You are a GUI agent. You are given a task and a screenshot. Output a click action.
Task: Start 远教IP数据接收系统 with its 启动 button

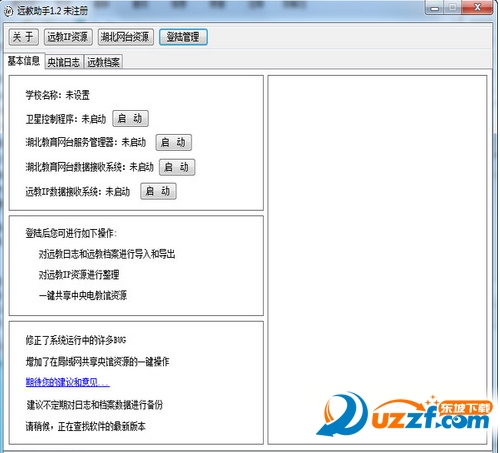pyautogui.click(x=158, y=191)
